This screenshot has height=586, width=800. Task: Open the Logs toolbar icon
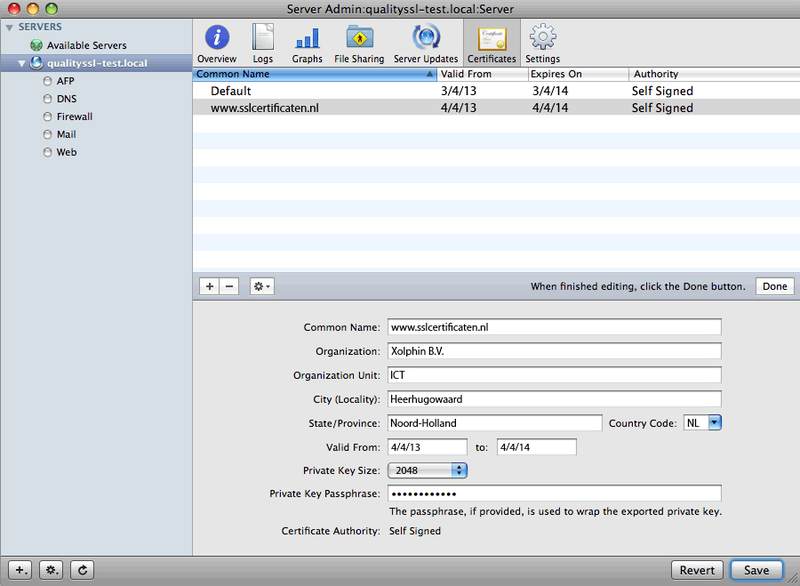point(263,44)
